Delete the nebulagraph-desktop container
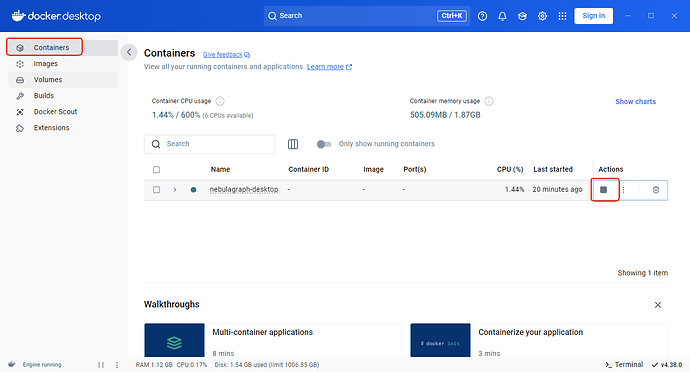Screen dimensions: 690x372 656,190
